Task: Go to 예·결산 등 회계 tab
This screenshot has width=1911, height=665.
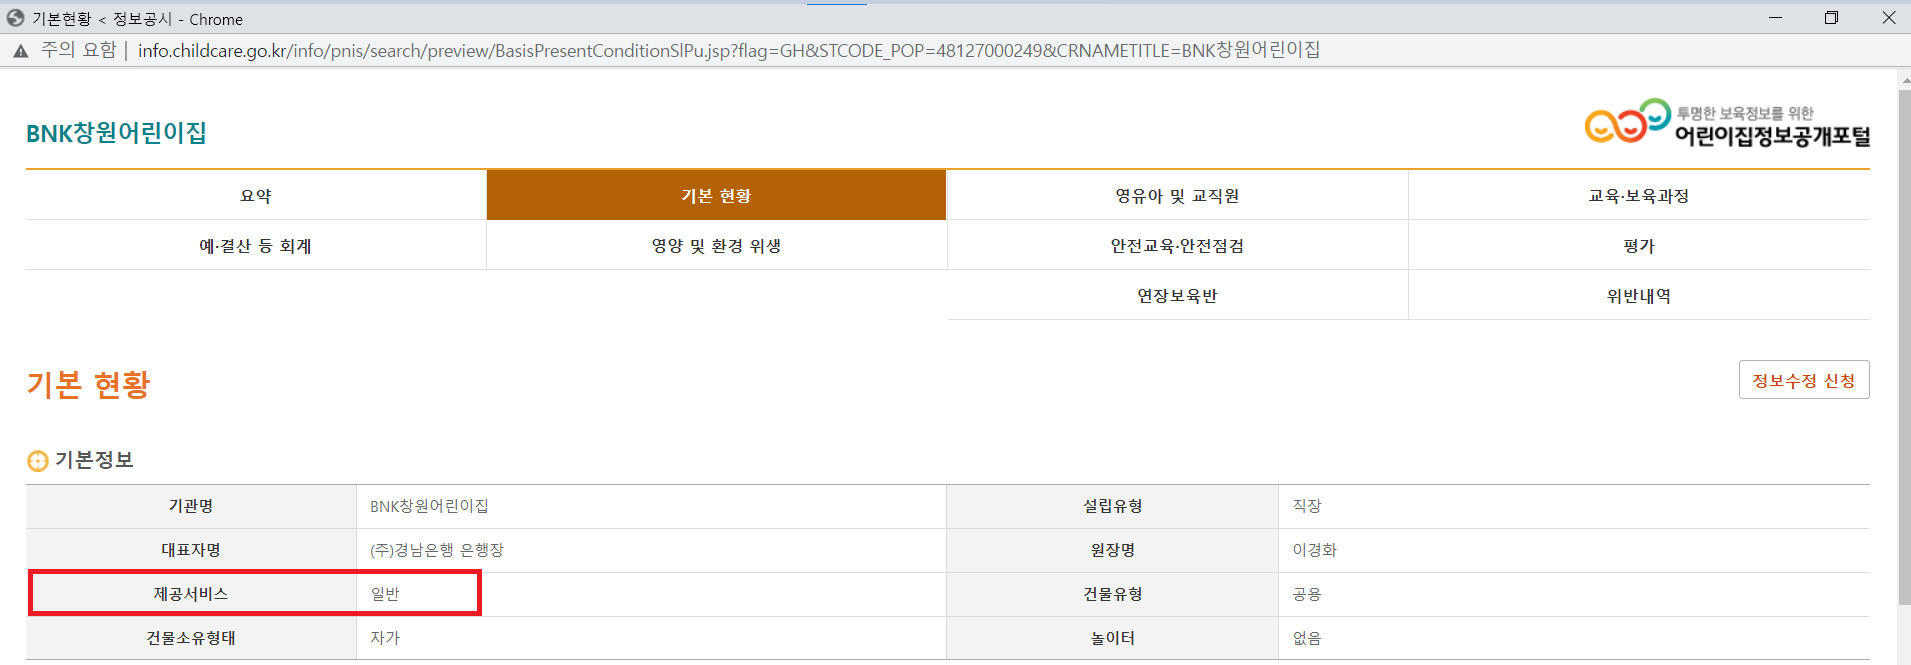Action: 256,245
